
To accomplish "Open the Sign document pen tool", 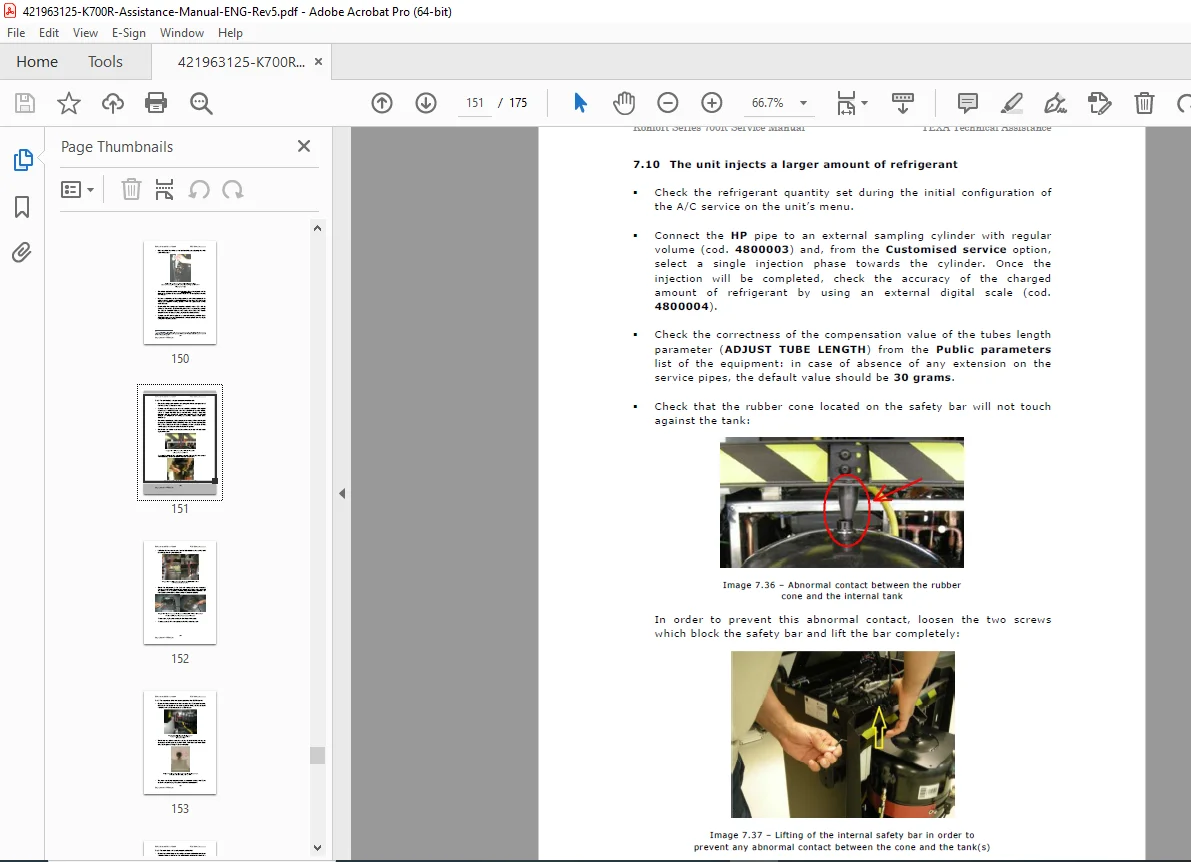I will pos(1056,103).
